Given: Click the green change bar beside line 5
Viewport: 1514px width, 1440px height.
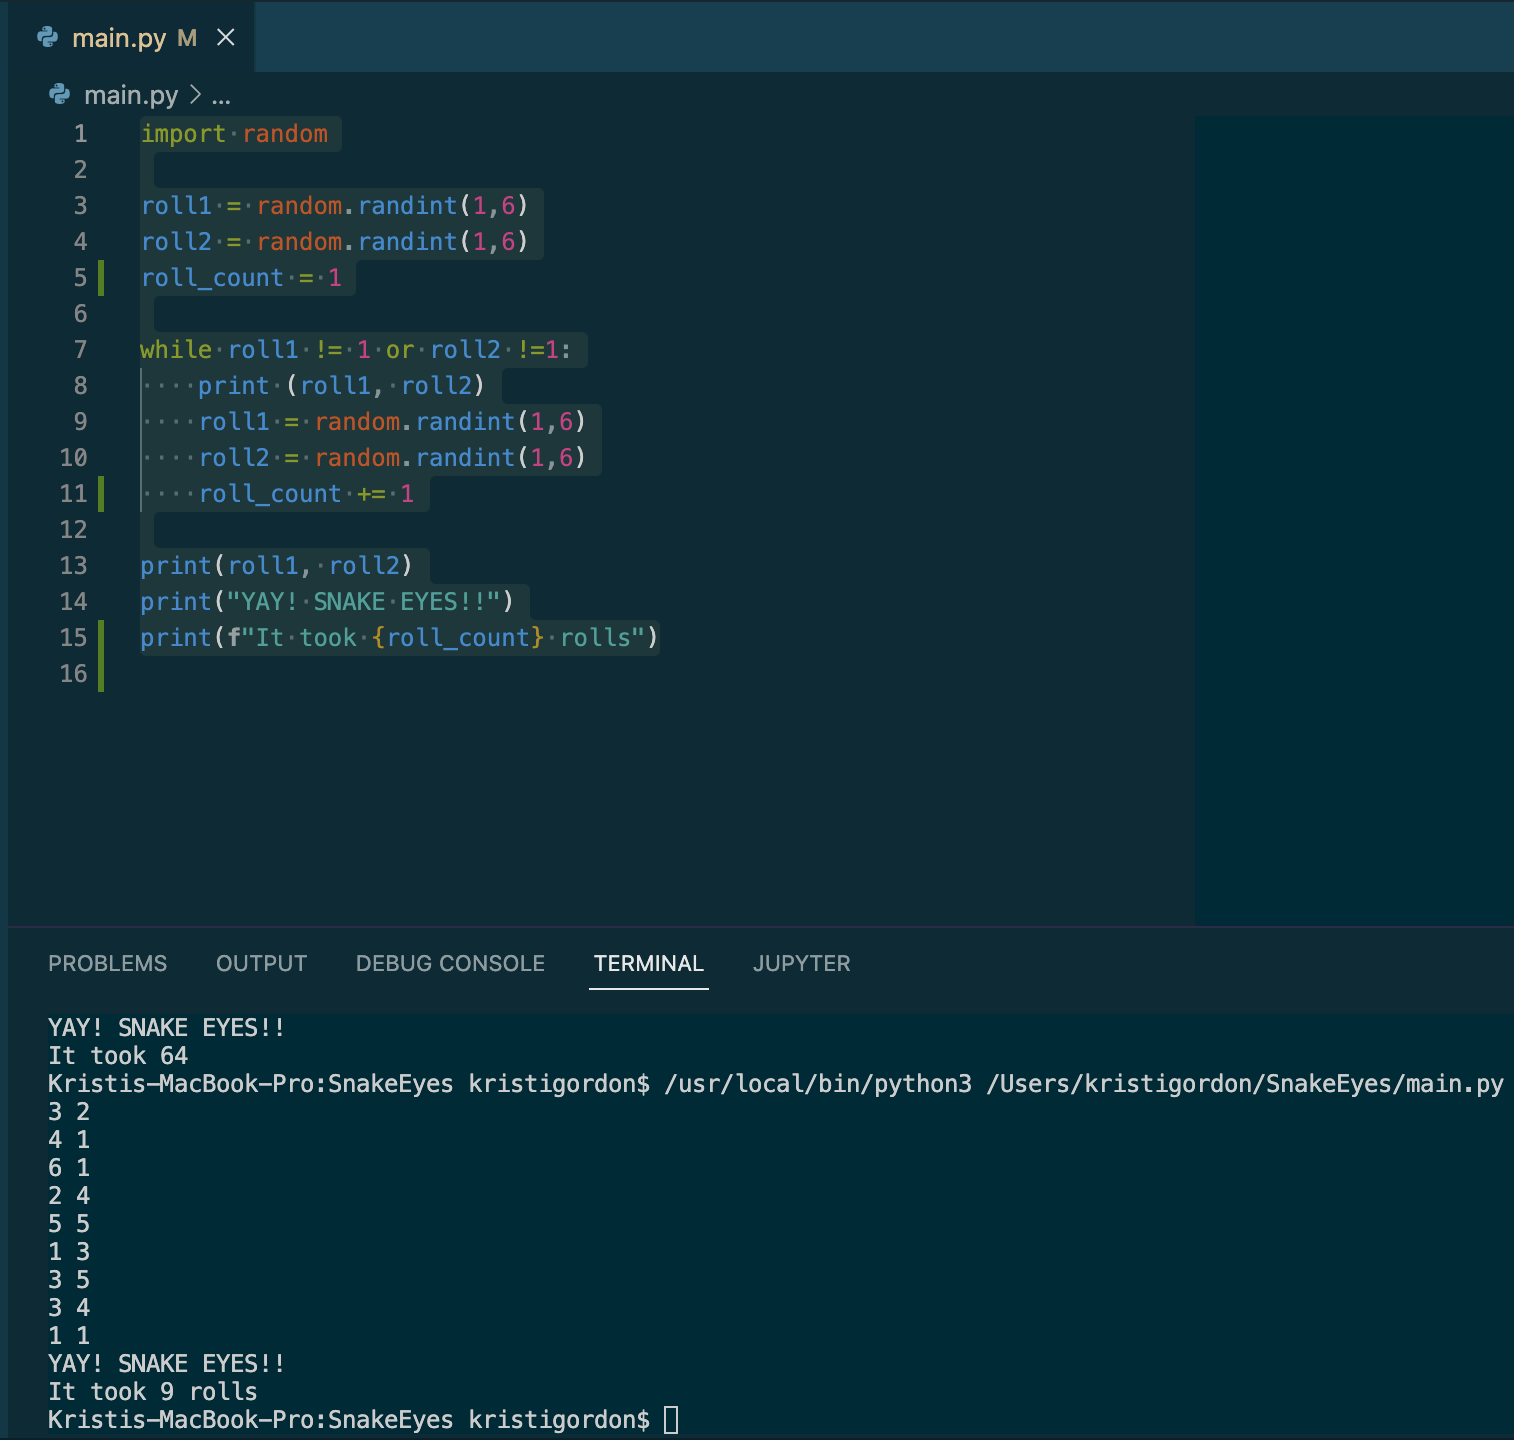Looking at the screenshot, I should [101, 277].
